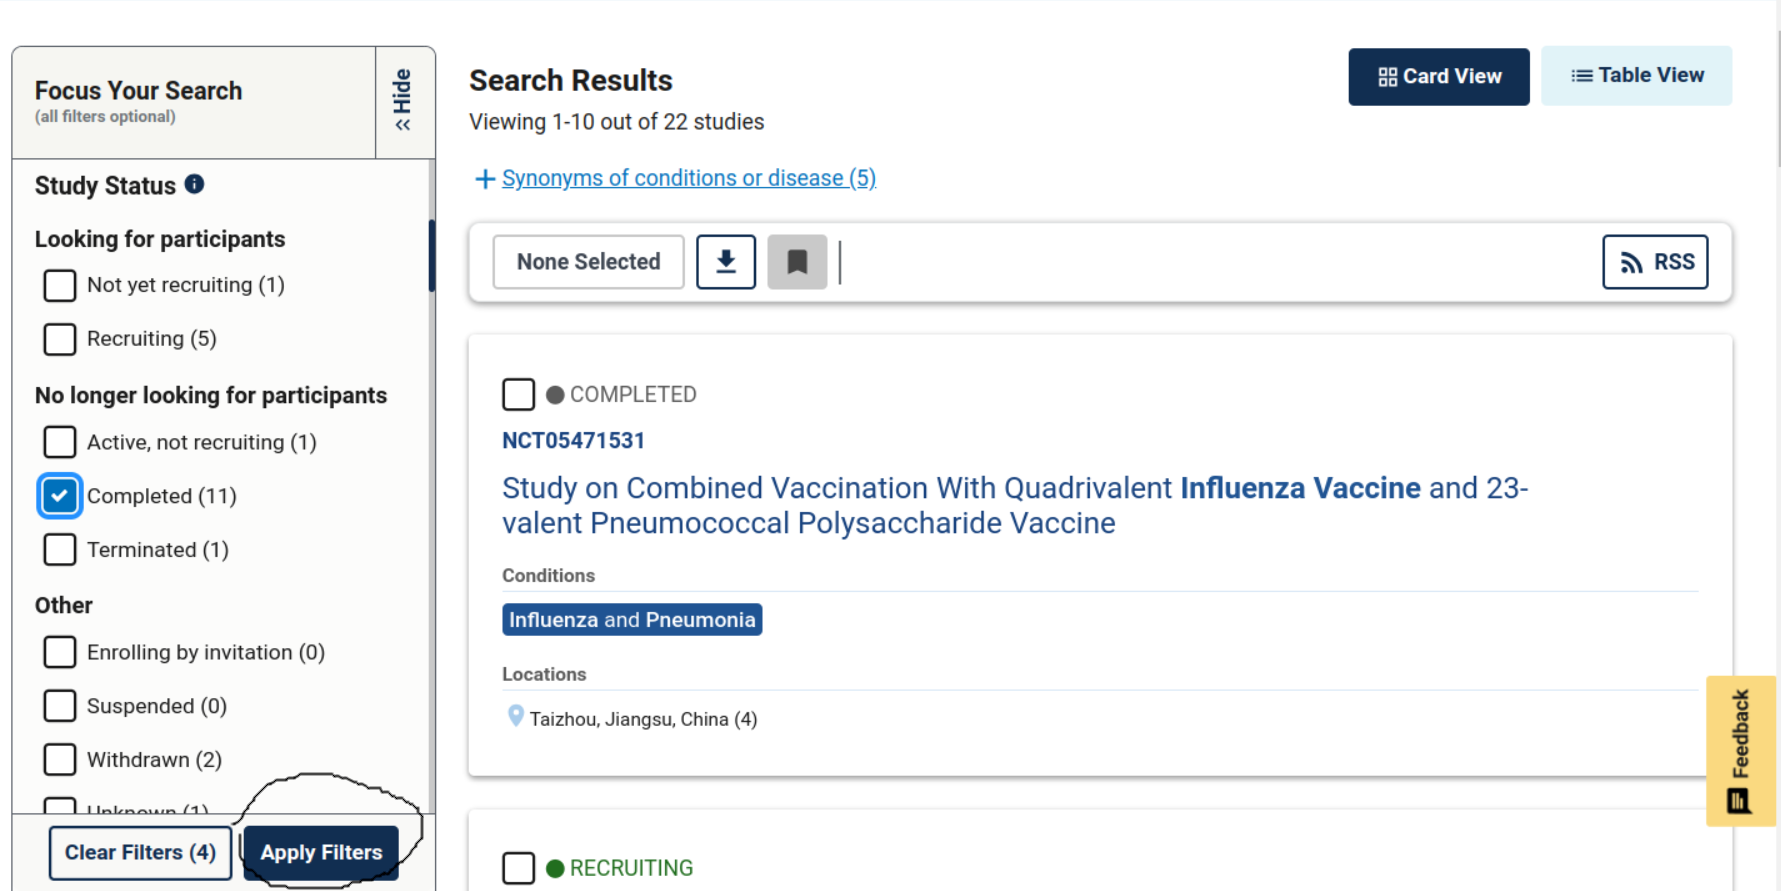
Task: Open the None Selected dropdown
Action: (x=588, y=262)
